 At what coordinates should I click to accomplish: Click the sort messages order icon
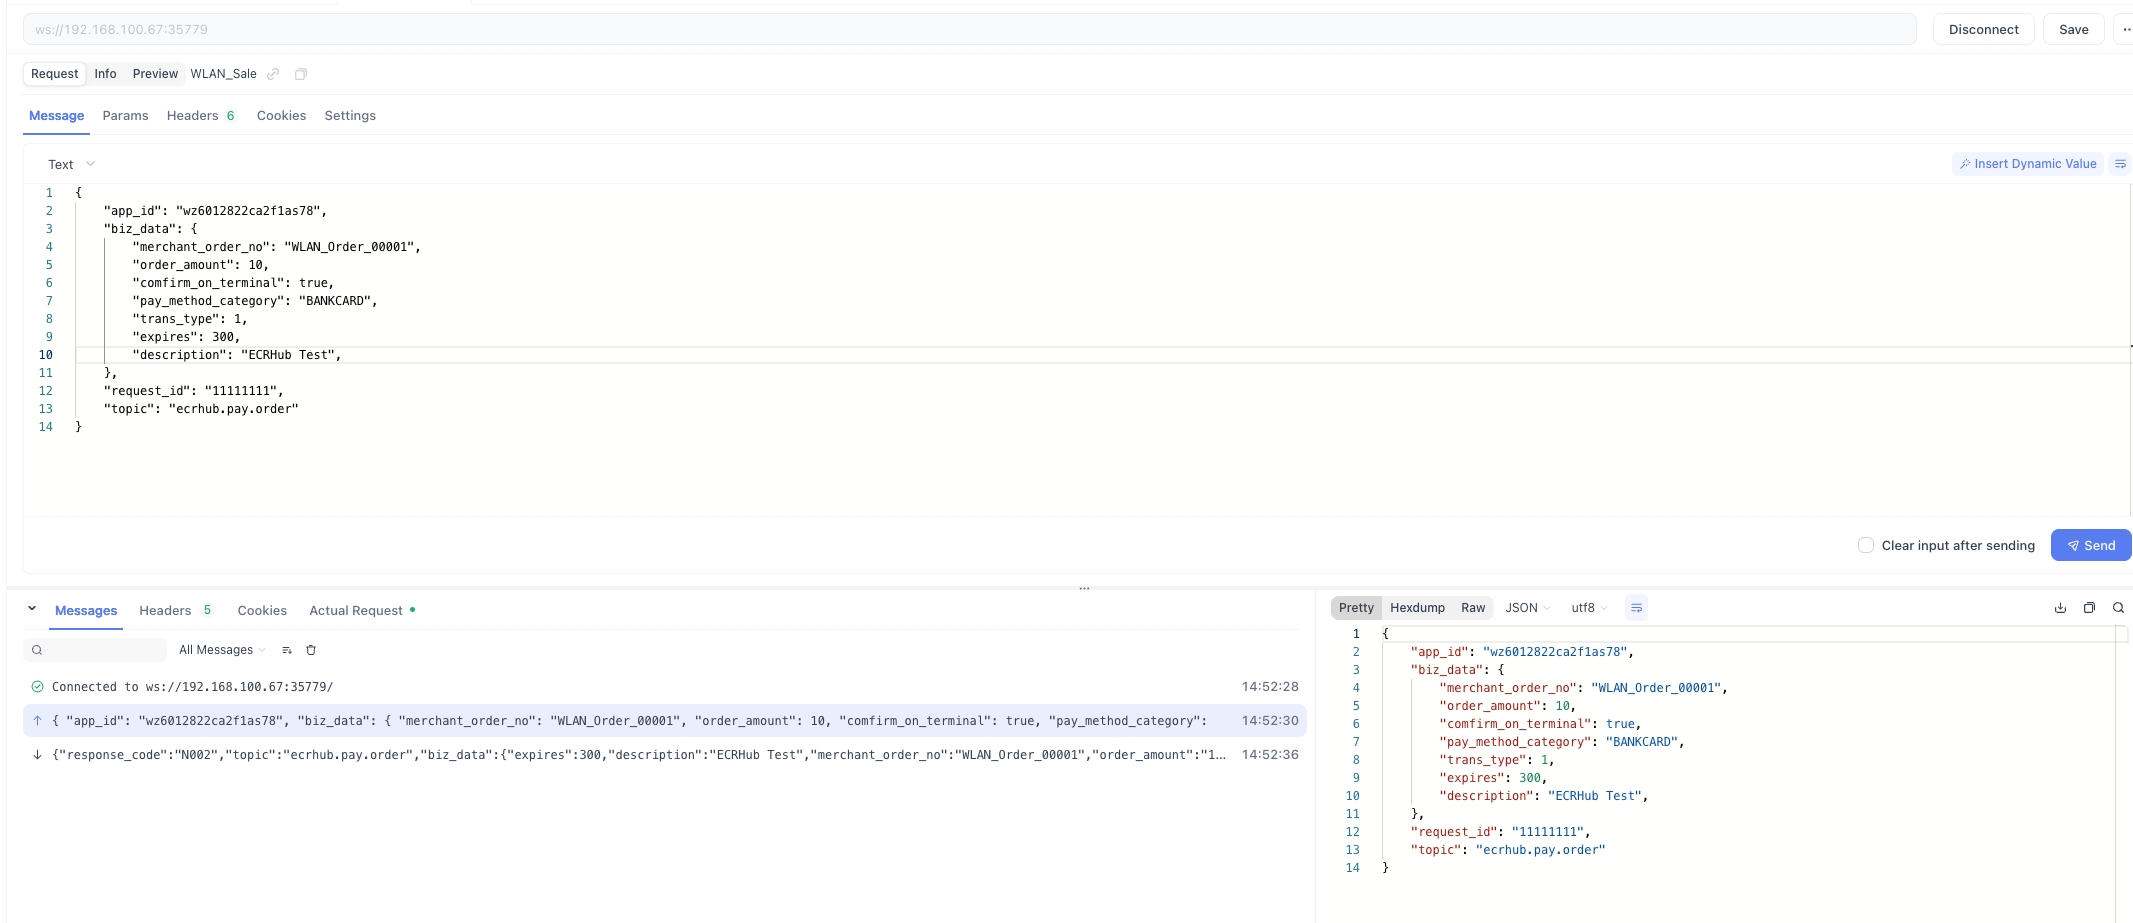tap(287, 650)
